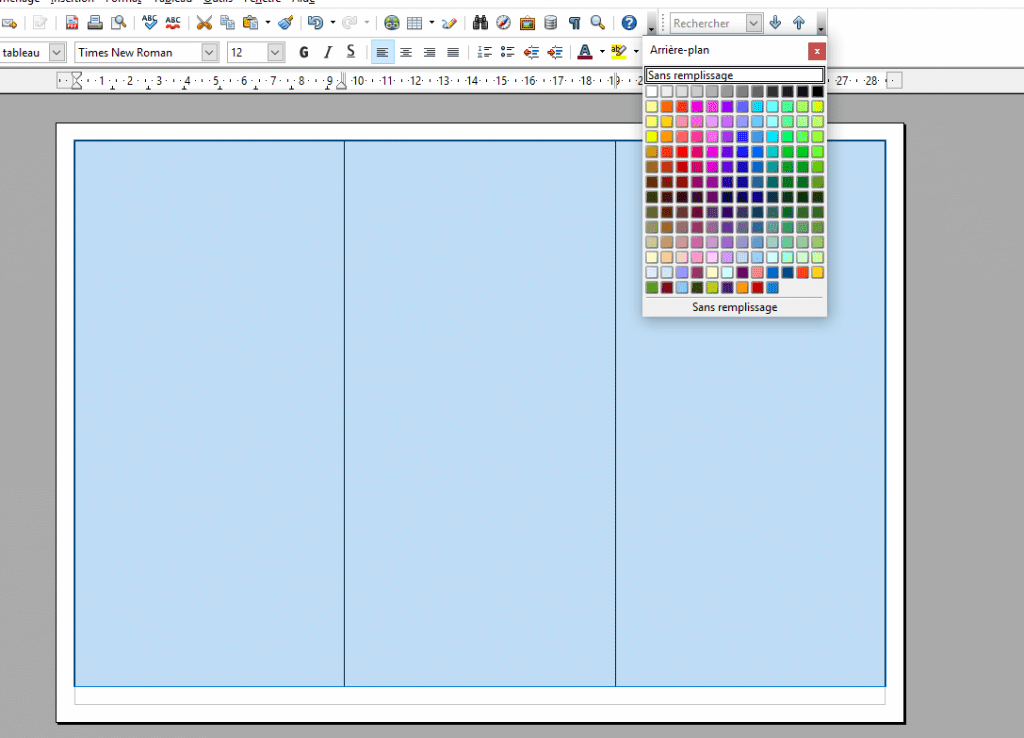Click inside the Rechercher search field

pyautogui.click(x=709, y=24)
